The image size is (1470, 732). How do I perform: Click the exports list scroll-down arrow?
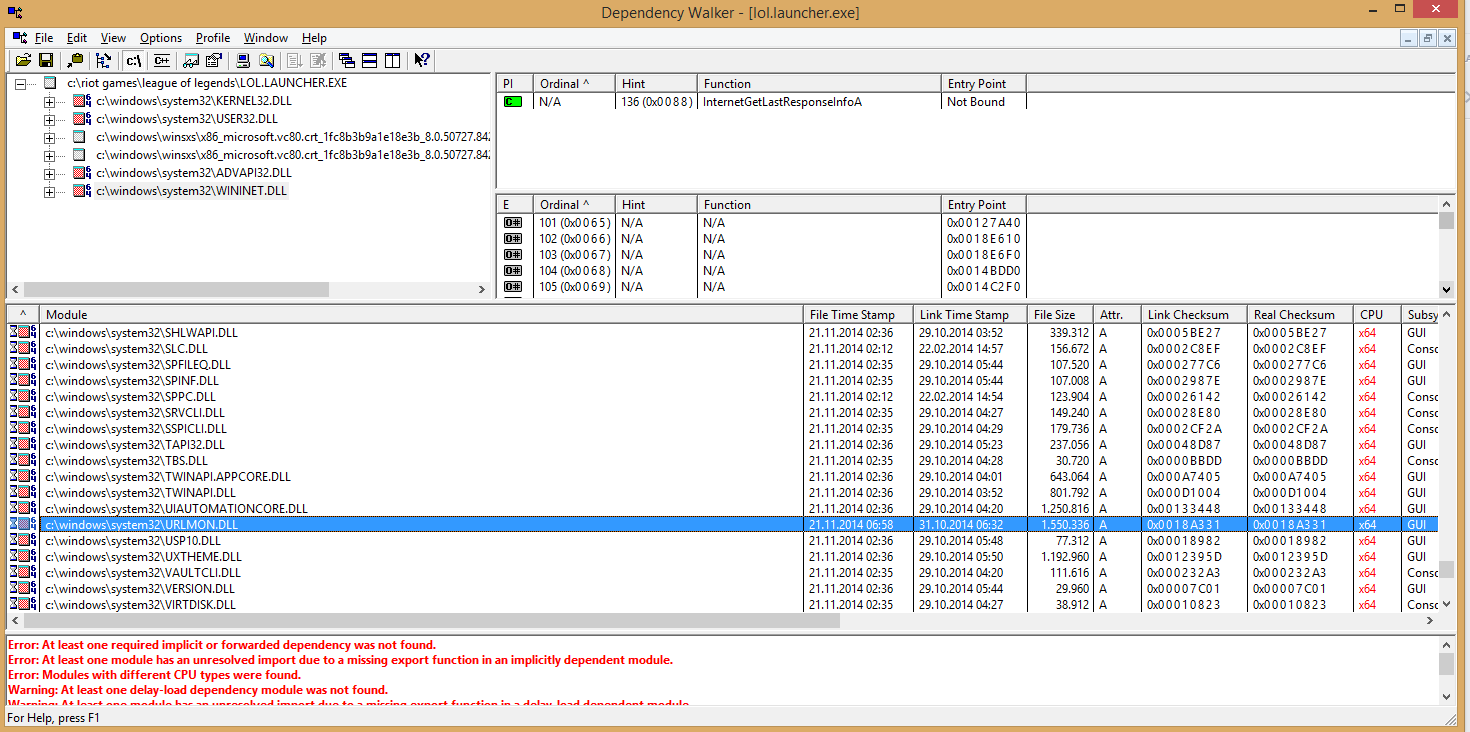[1446, 289]
